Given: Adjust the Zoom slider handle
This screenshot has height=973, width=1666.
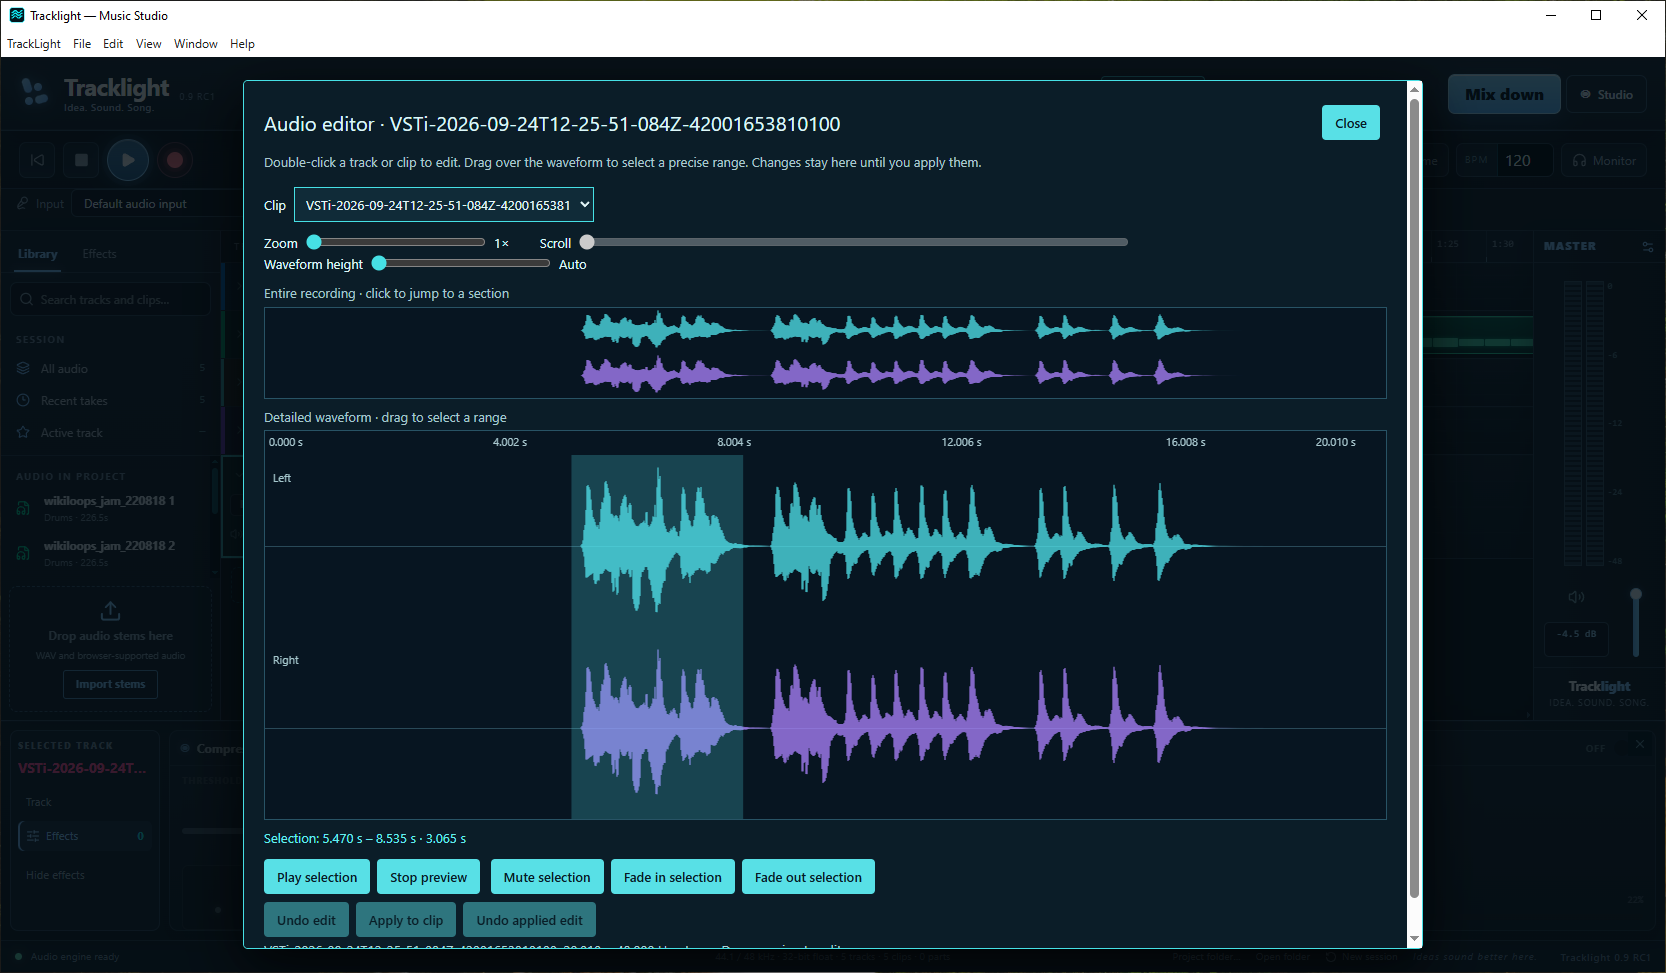Looking at the screenshot, I should click(314, 242).
